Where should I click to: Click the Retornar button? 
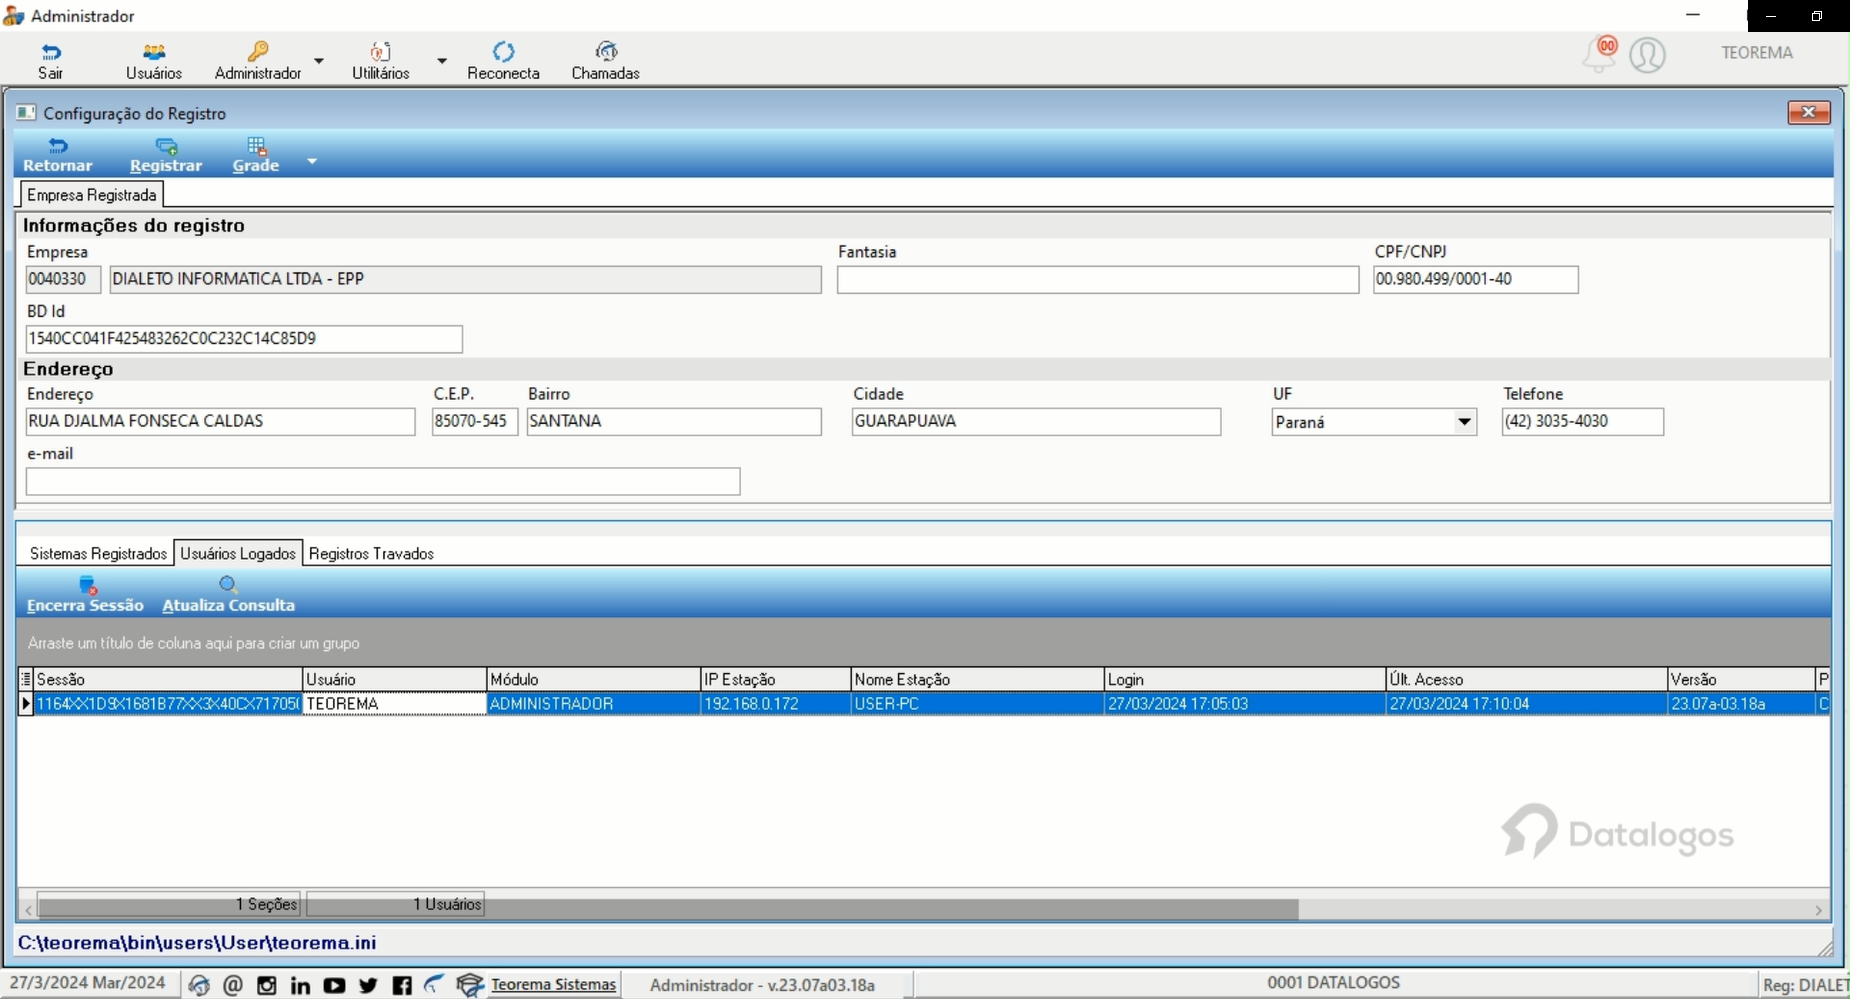click(x=57, y=156)
